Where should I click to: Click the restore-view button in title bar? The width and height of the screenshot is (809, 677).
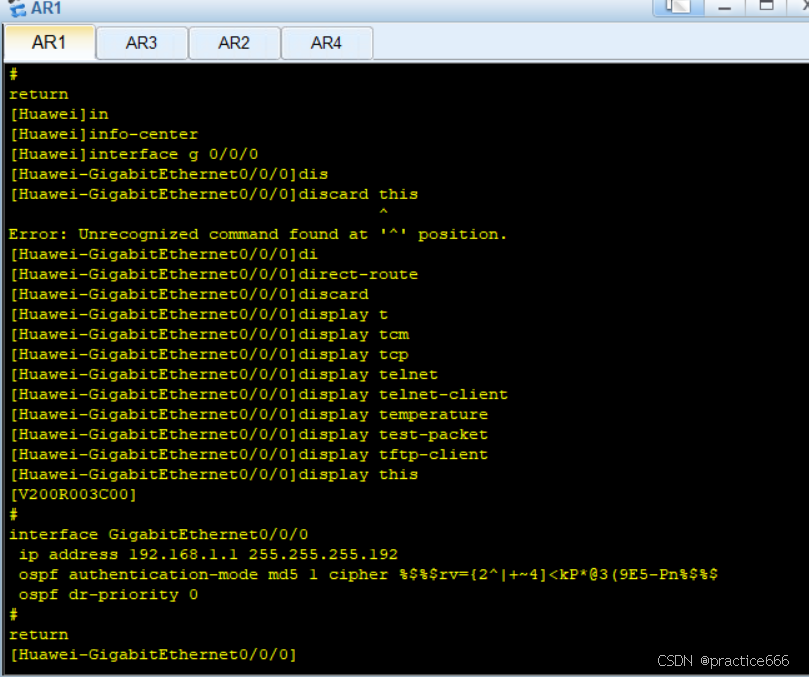click(678, 7)
